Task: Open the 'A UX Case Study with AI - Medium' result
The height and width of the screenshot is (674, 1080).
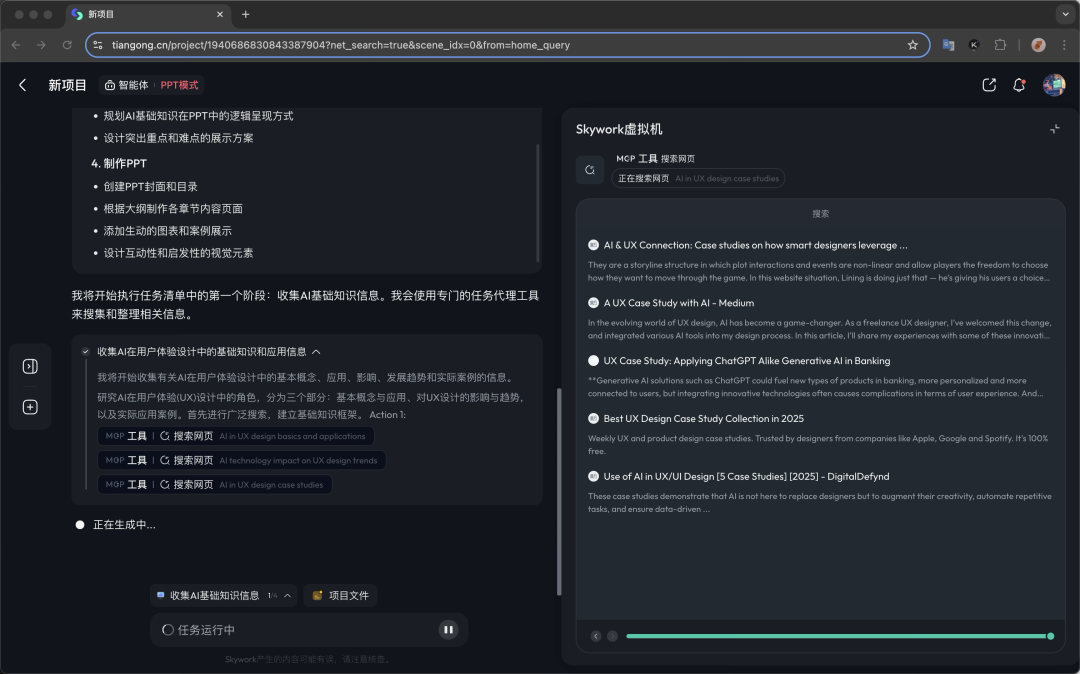Action: coord(678,303)
